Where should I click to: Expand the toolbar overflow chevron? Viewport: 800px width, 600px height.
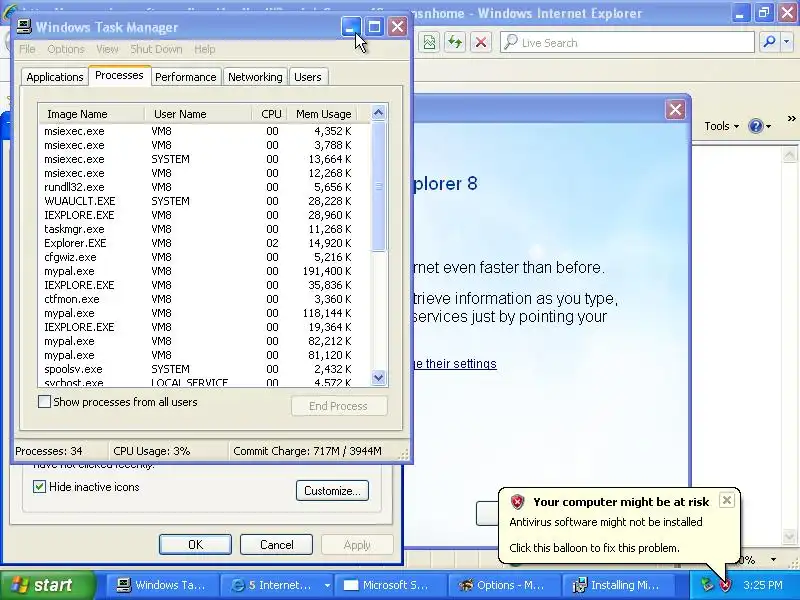click(791, 119)
